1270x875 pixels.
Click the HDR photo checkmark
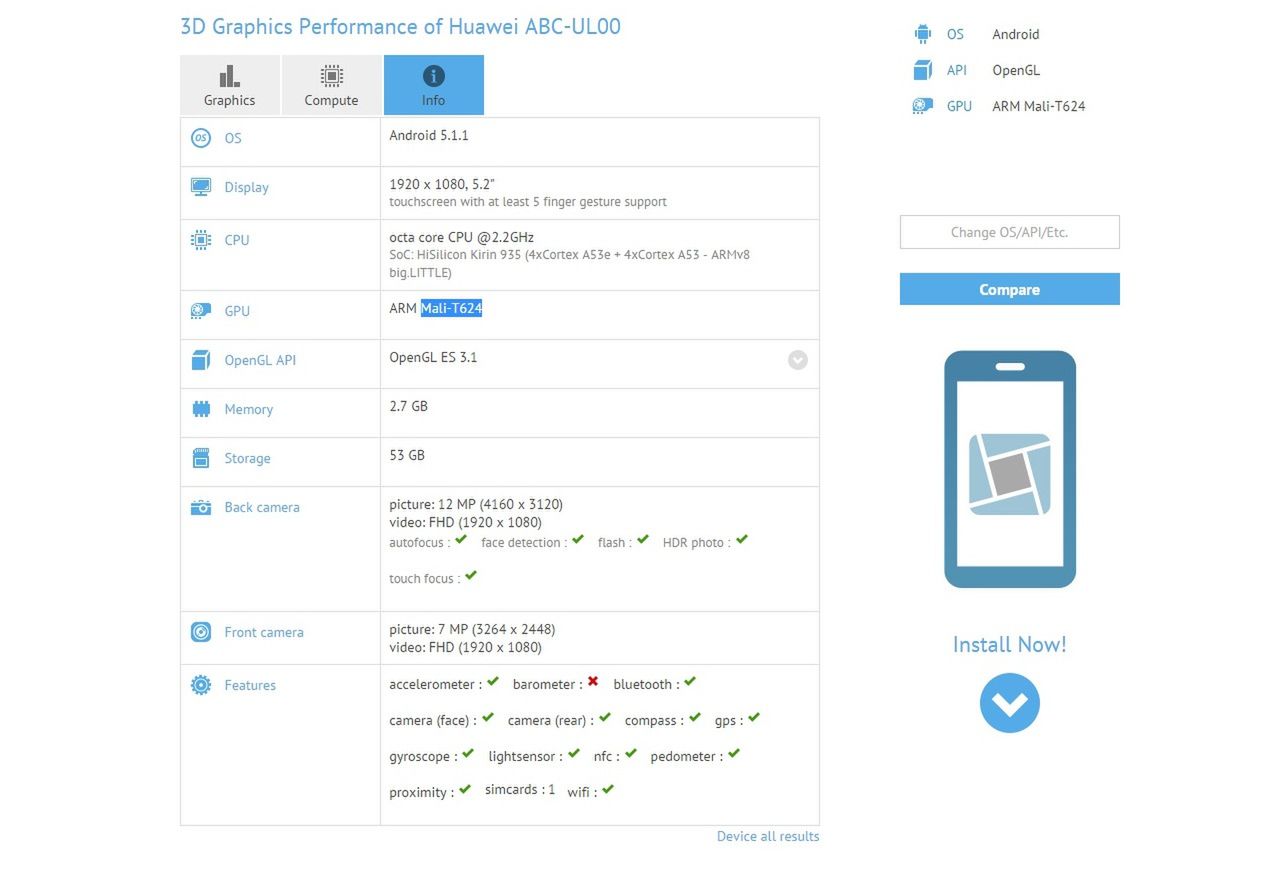coord(741,540)
